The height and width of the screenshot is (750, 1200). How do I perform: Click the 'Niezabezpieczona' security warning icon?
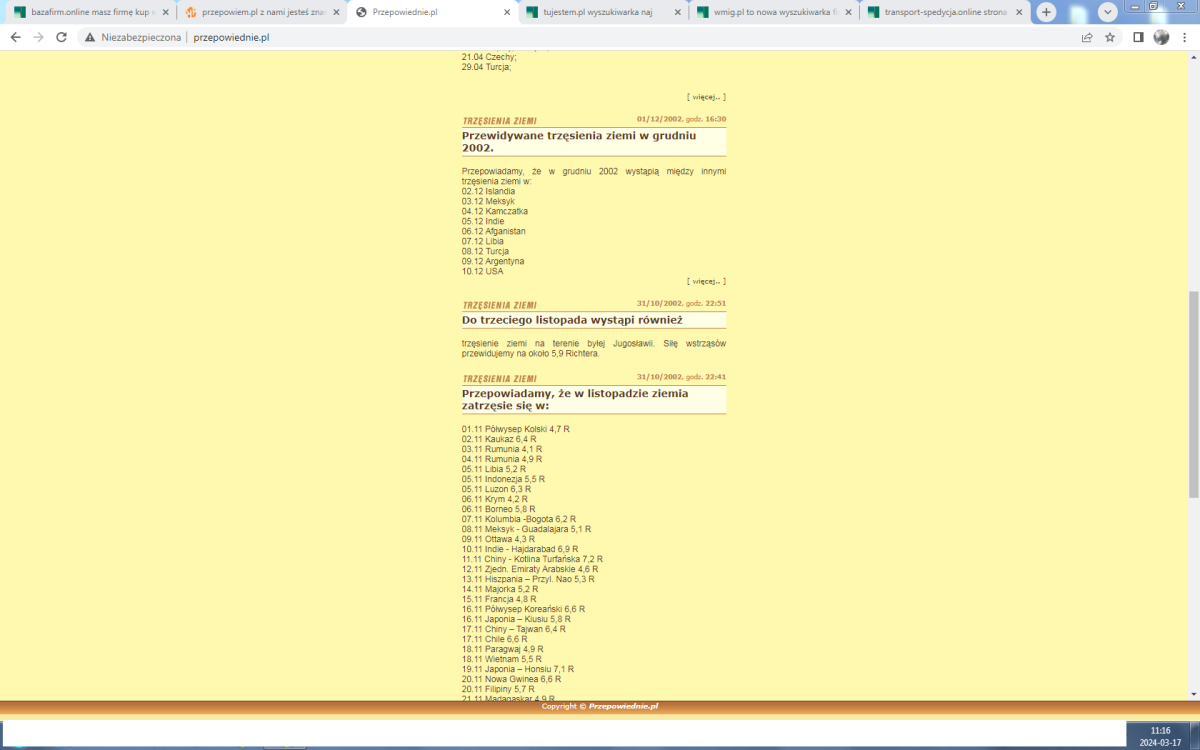(x=90, y=37)
